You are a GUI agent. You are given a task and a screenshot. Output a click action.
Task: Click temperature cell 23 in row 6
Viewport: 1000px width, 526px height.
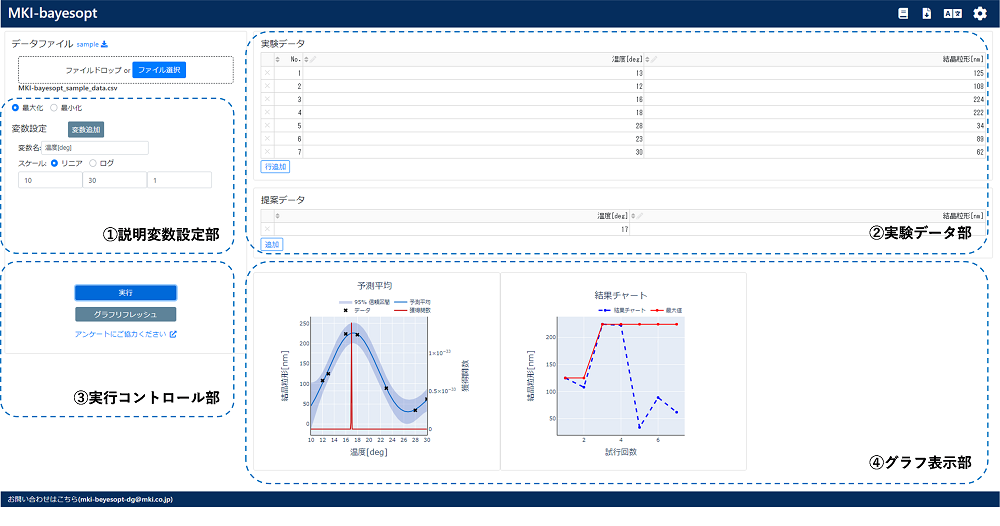coord(473,138)
